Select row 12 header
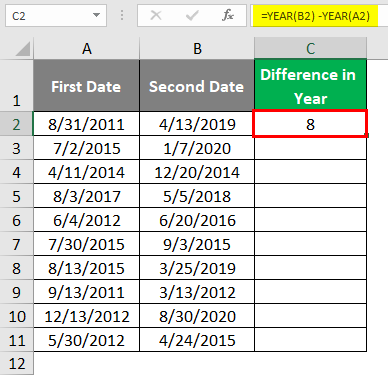Screen dimensions: 388x375 (x=16, y=363)
